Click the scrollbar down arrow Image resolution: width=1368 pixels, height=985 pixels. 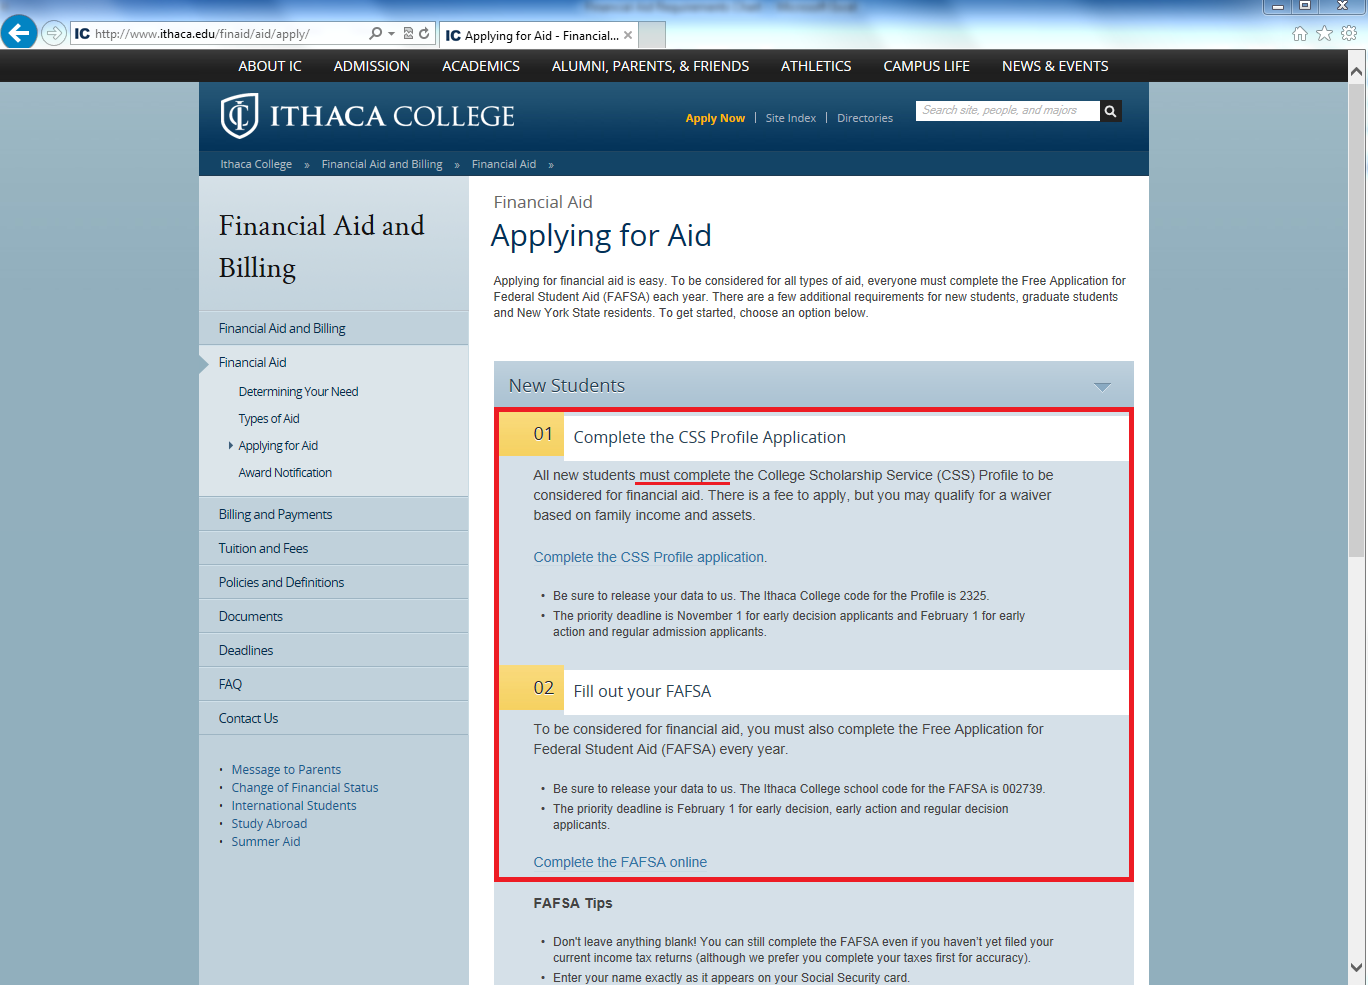coord(1357,967)
